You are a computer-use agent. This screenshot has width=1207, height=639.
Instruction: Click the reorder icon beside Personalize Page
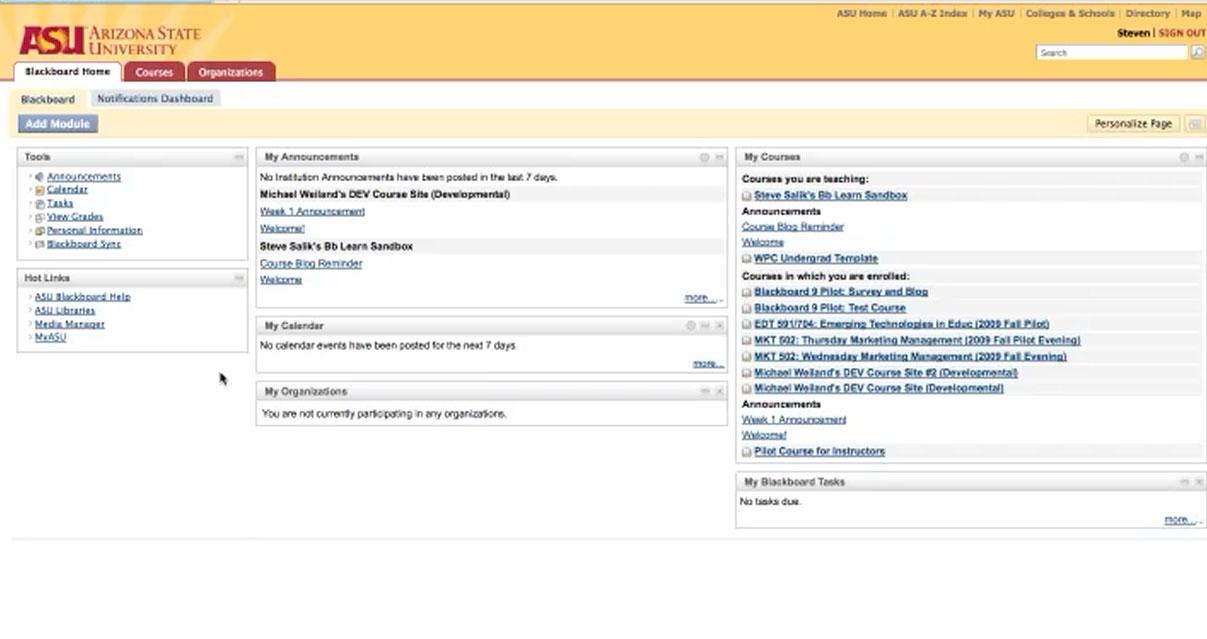tap(1193, 124)
